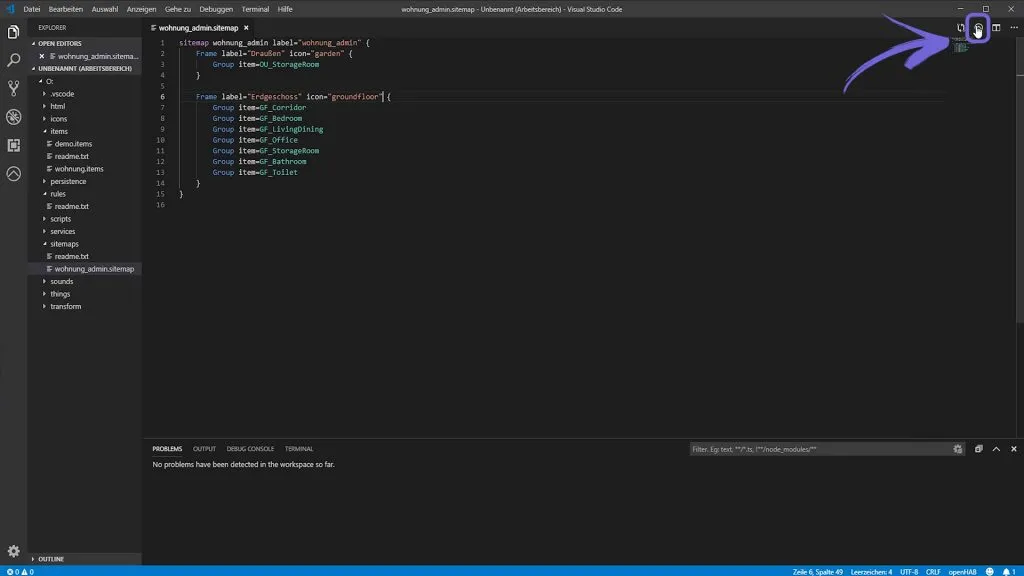This screenshot has height=576, width=1024.
Task: Click Zeile 6, Spalte 49 in status bar
Action: pos(818,571)
